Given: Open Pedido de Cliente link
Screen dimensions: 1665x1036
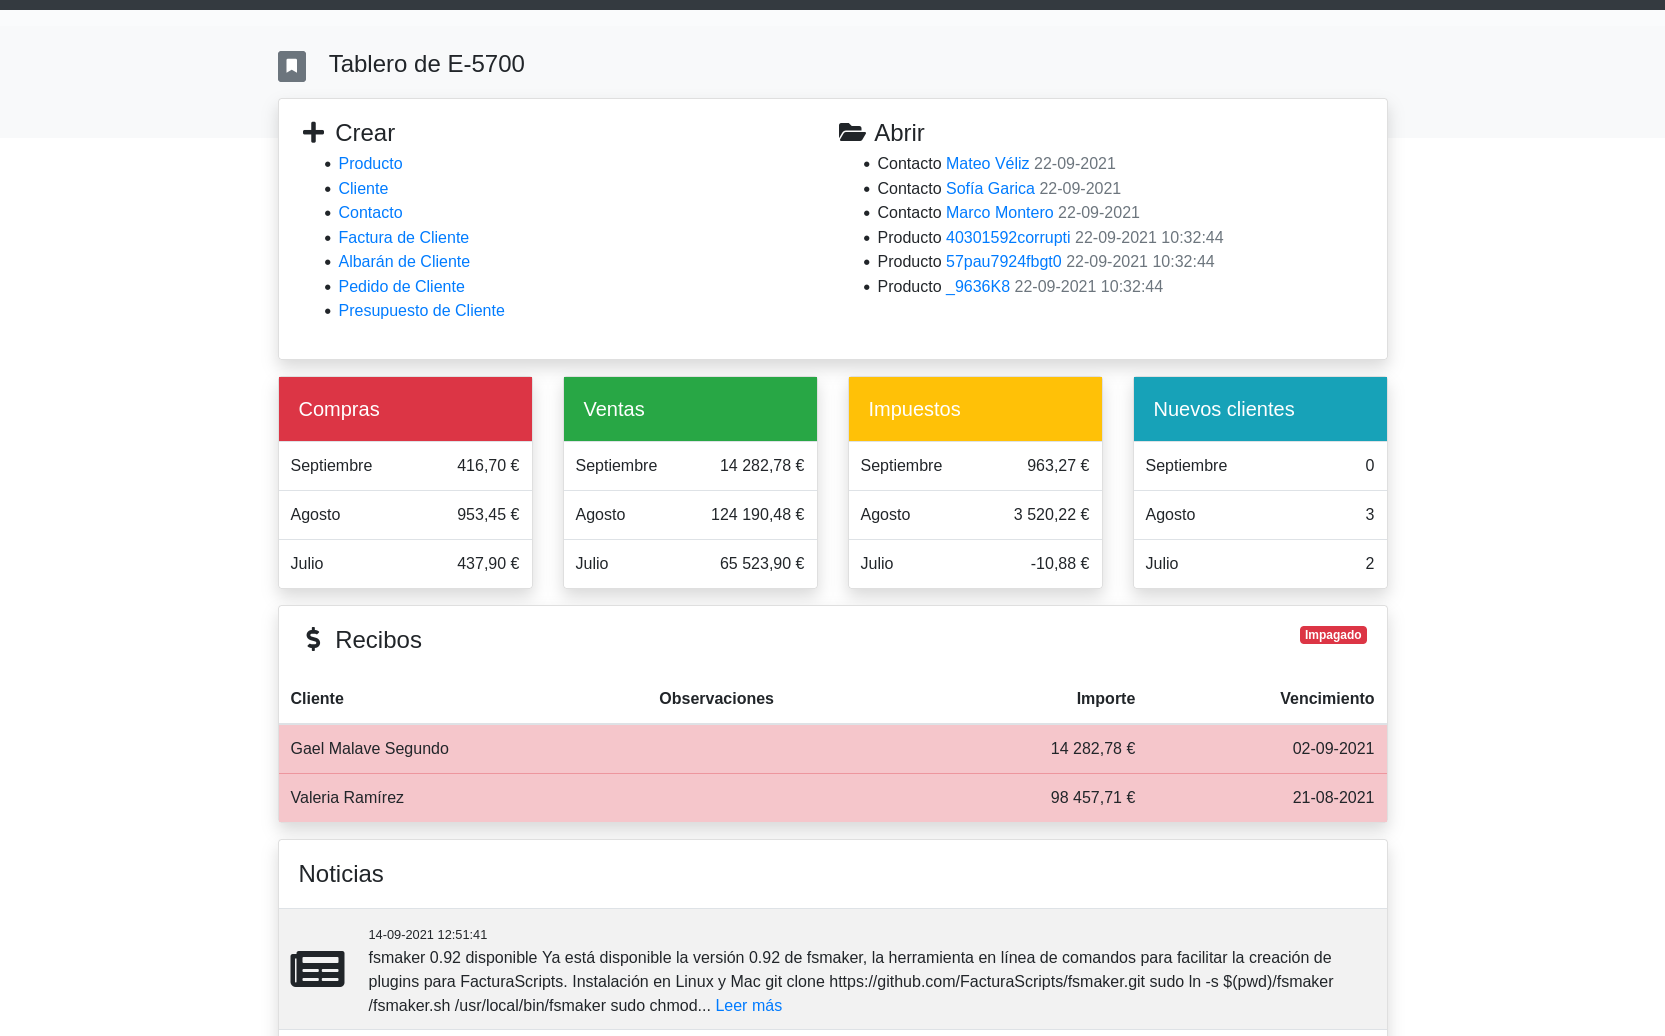Looking at the screenshot, I should 401,286.
